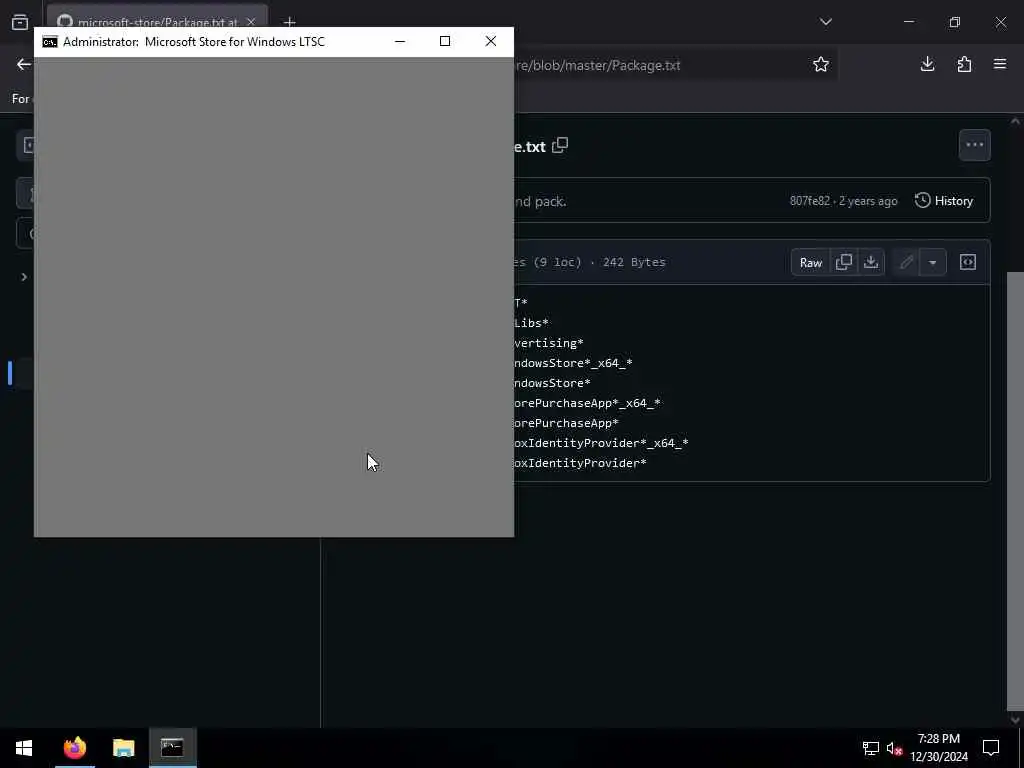
Task: Open the network status tray icon
Action: (871, 748)
